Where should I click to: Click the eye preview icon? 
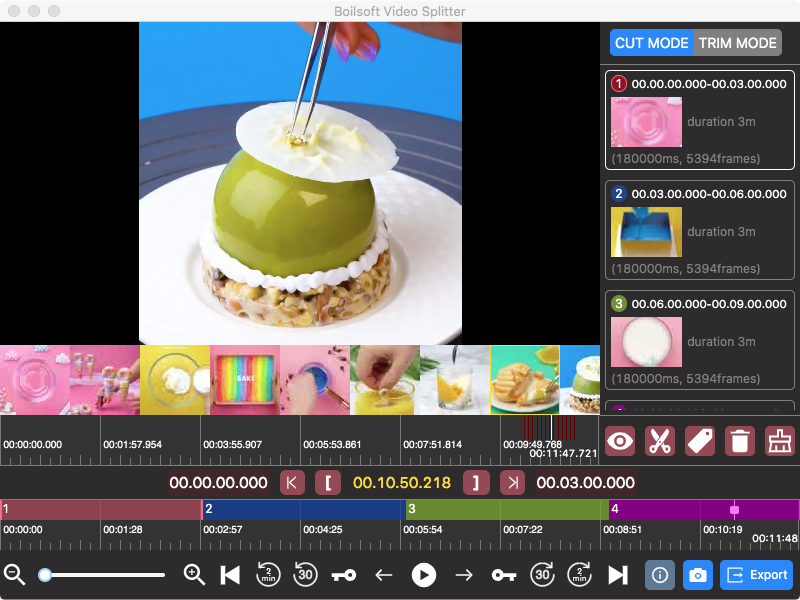click(620, 441)
